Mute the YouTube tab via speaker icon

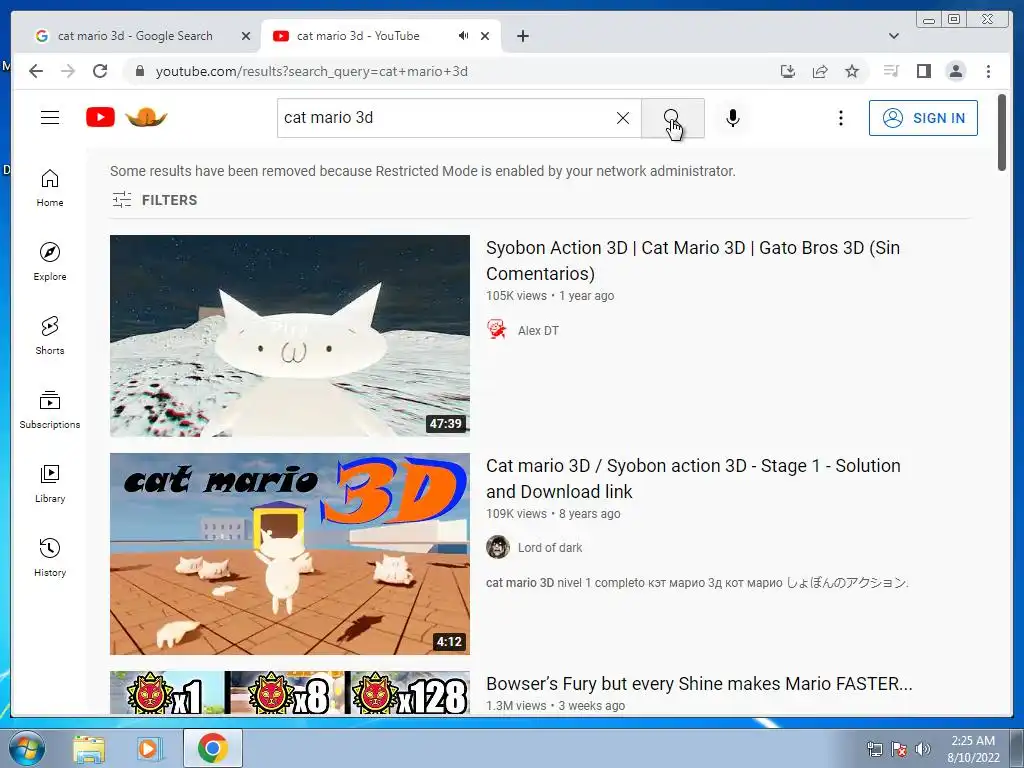coord(463,36)
